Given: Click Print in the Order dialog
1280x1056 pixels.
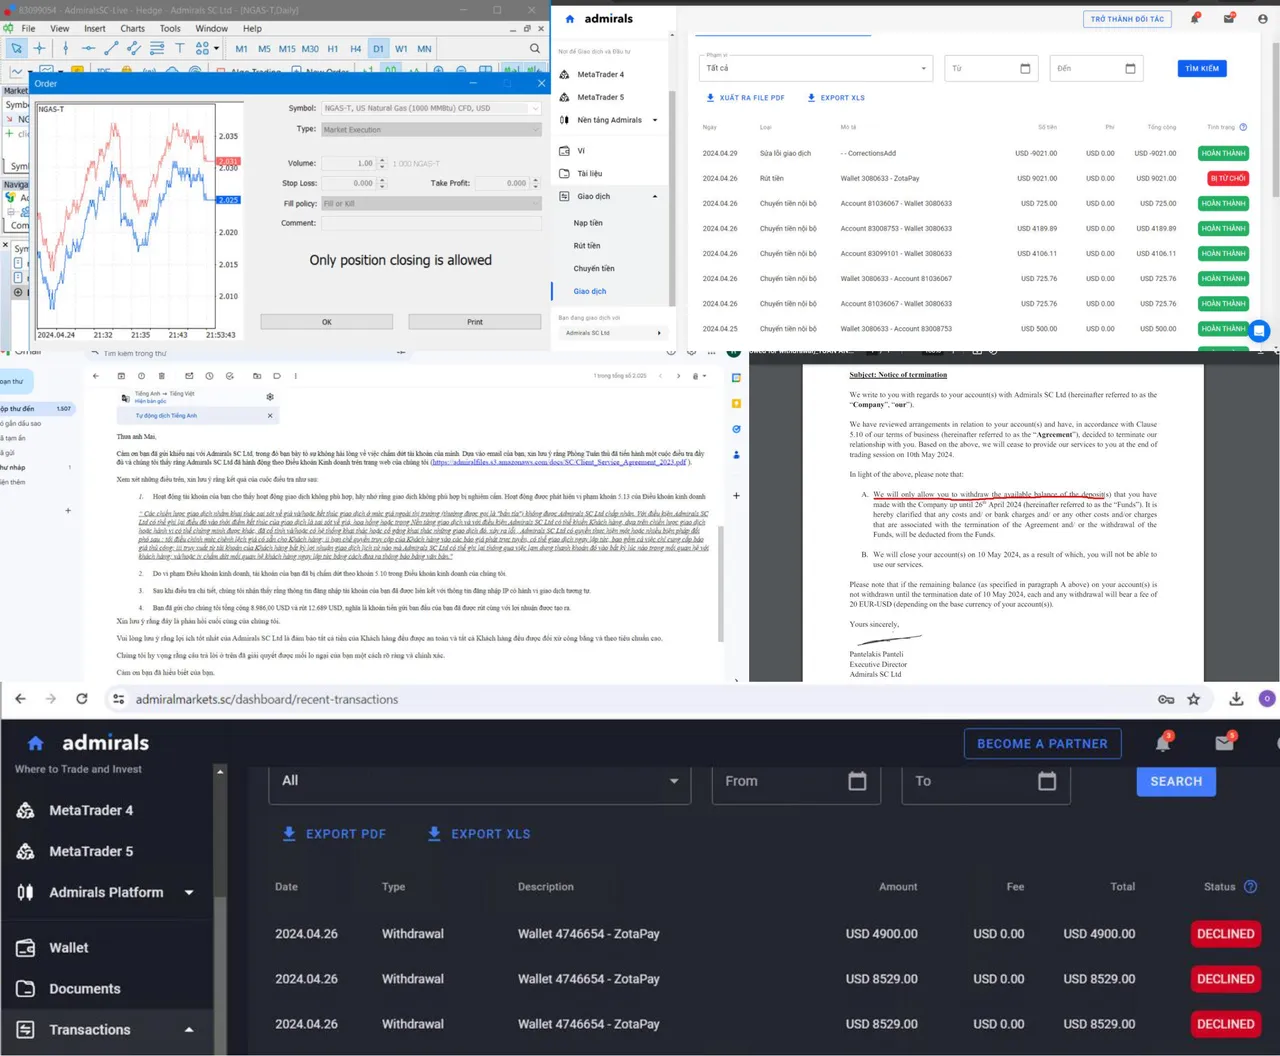Looking at the screenshot, I should (x=475, y=322).
